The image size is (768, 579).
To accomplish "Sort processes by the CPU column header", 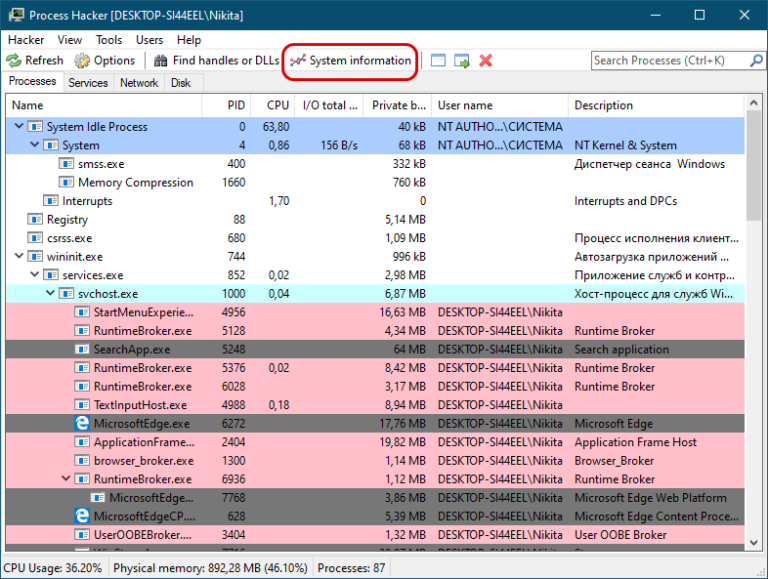I will click(x=277, y=105).
